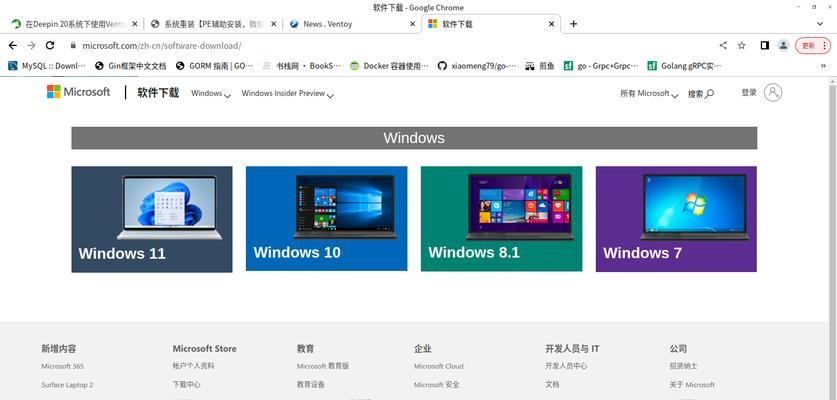The width and height of the screenshot is (837, 400).
Task: Minimize the Chrome window
Action: tap(799, 7)
